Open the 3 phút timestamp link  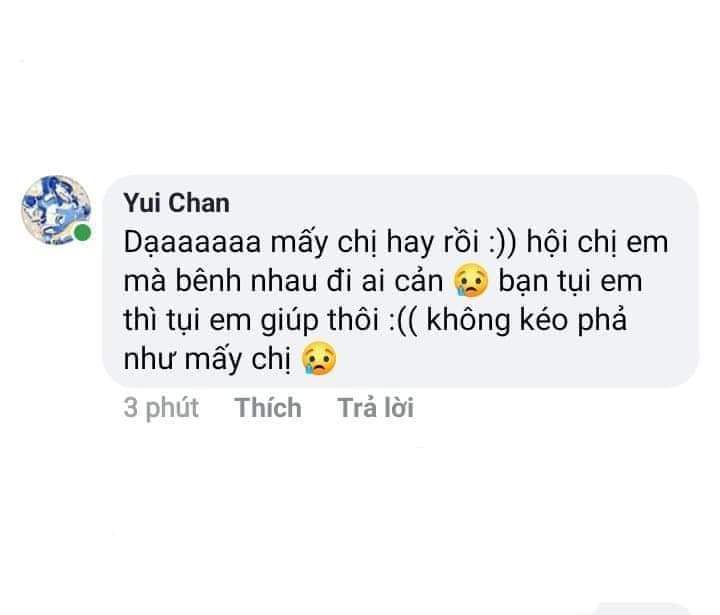coord(161,408)
